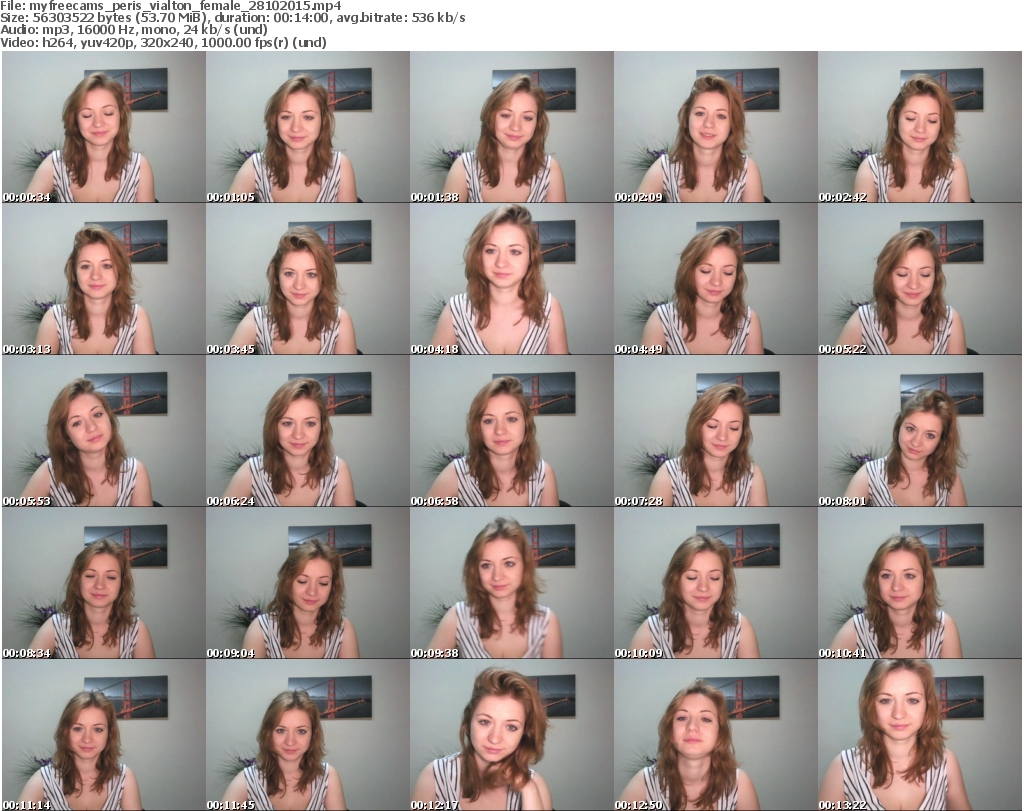The image size is (1024, 811).
Task: Click the Size and duration info line
Action: click(232, 18)
